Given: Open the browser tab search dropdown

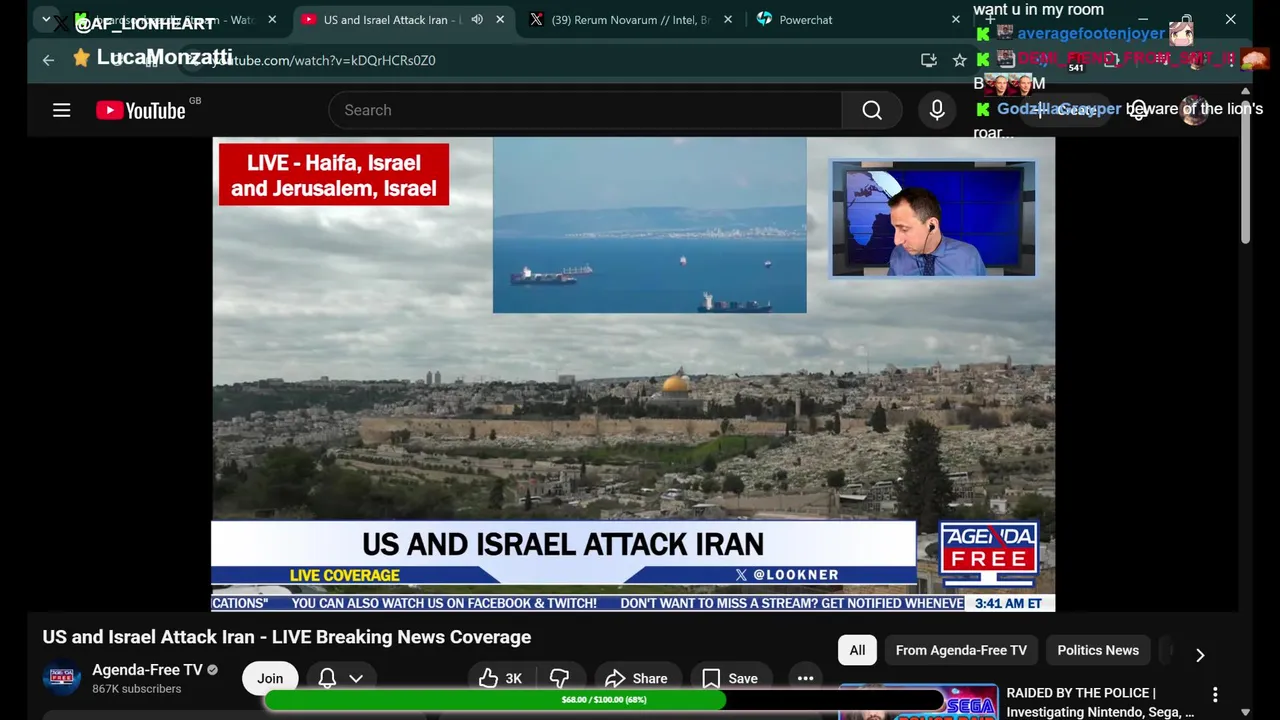Looking at the screenshot, I should [46, 19].
